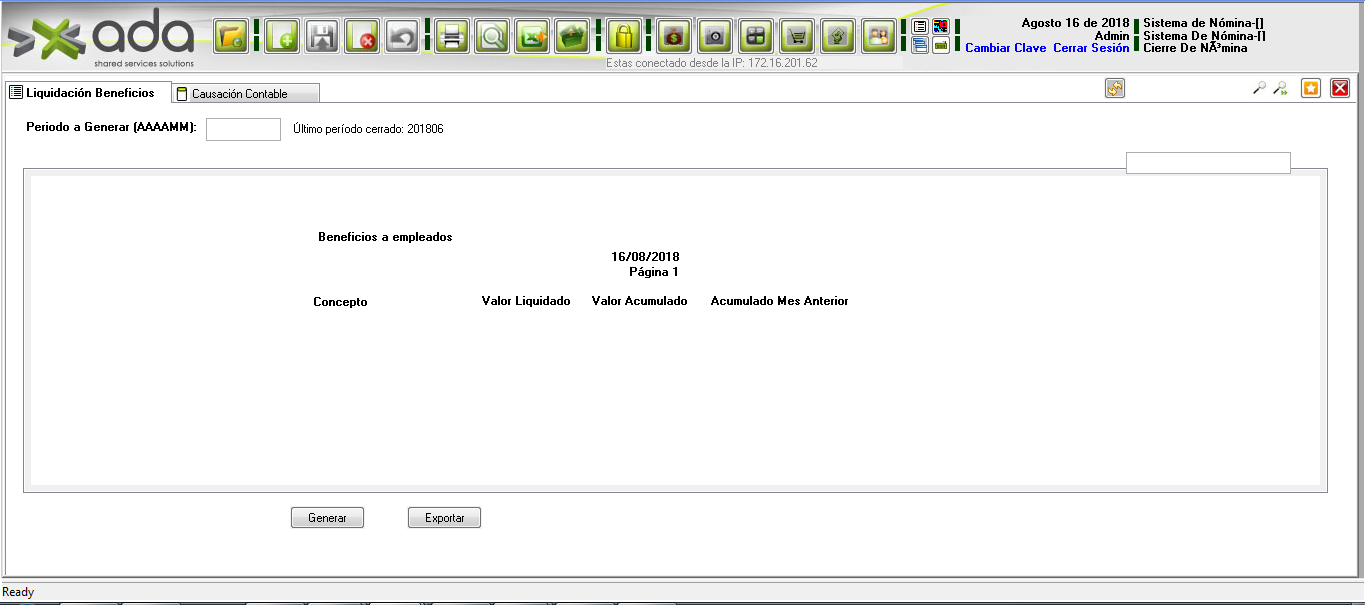This screenshot has width=1365, height=605.
Task: Click the open folder toolbar icon
Action: pos(231,37)
